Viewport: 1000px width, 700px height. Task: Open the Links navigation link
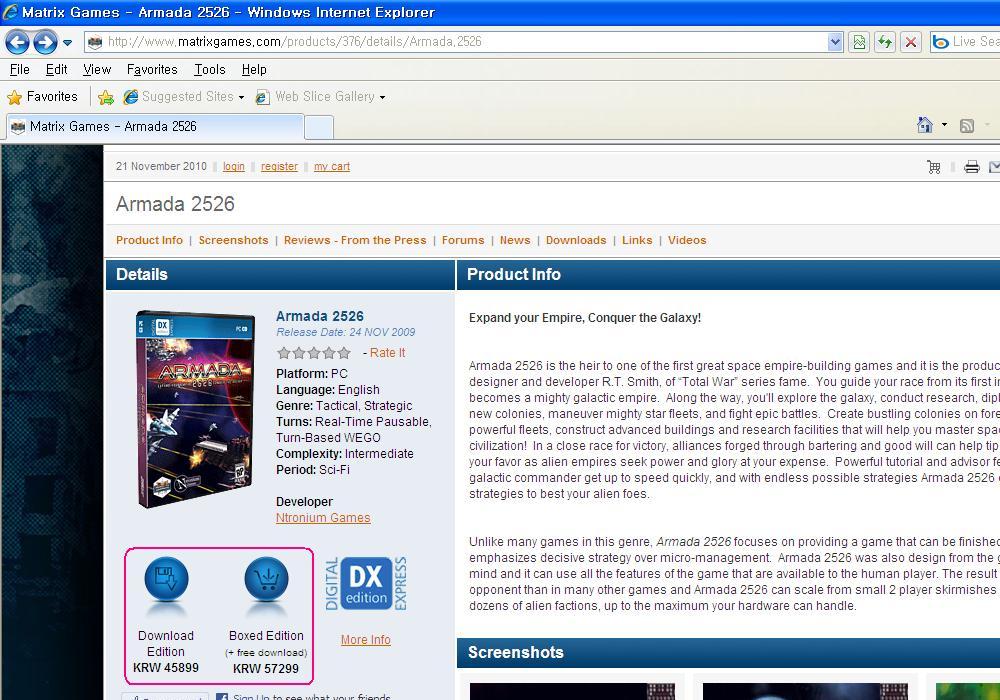point(637,240)
